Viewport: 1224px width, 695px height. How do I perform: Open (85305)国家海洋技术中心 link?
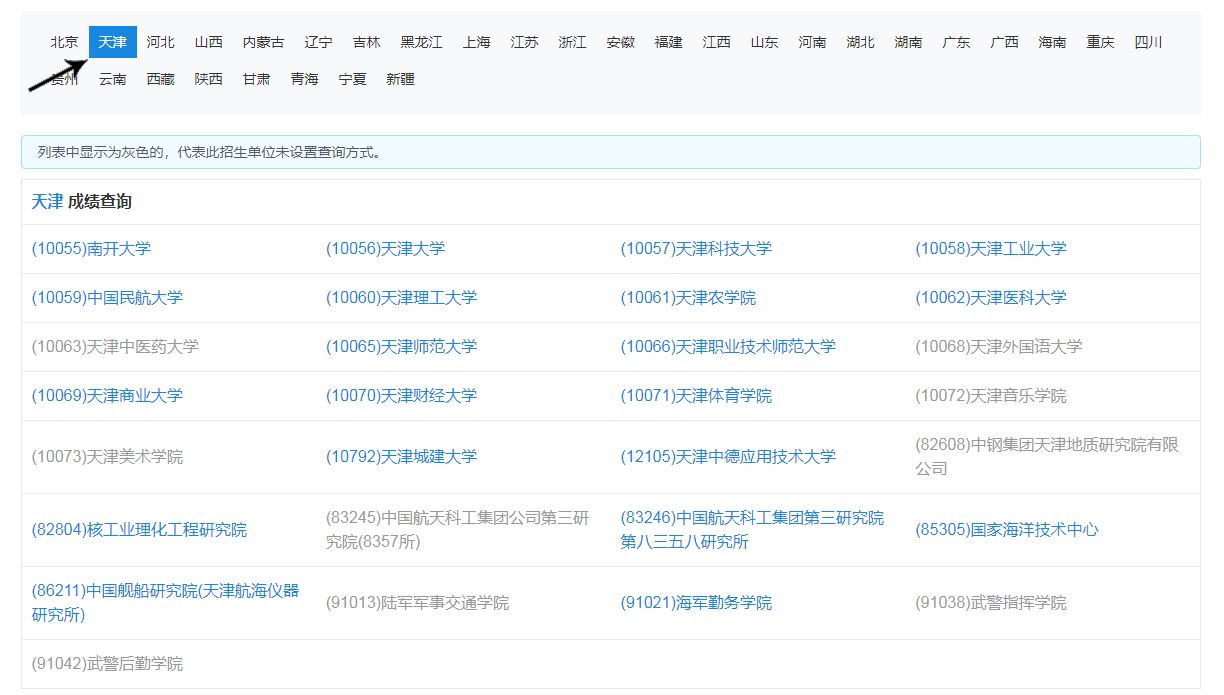pyautogui.click(x=1006, y=530)
